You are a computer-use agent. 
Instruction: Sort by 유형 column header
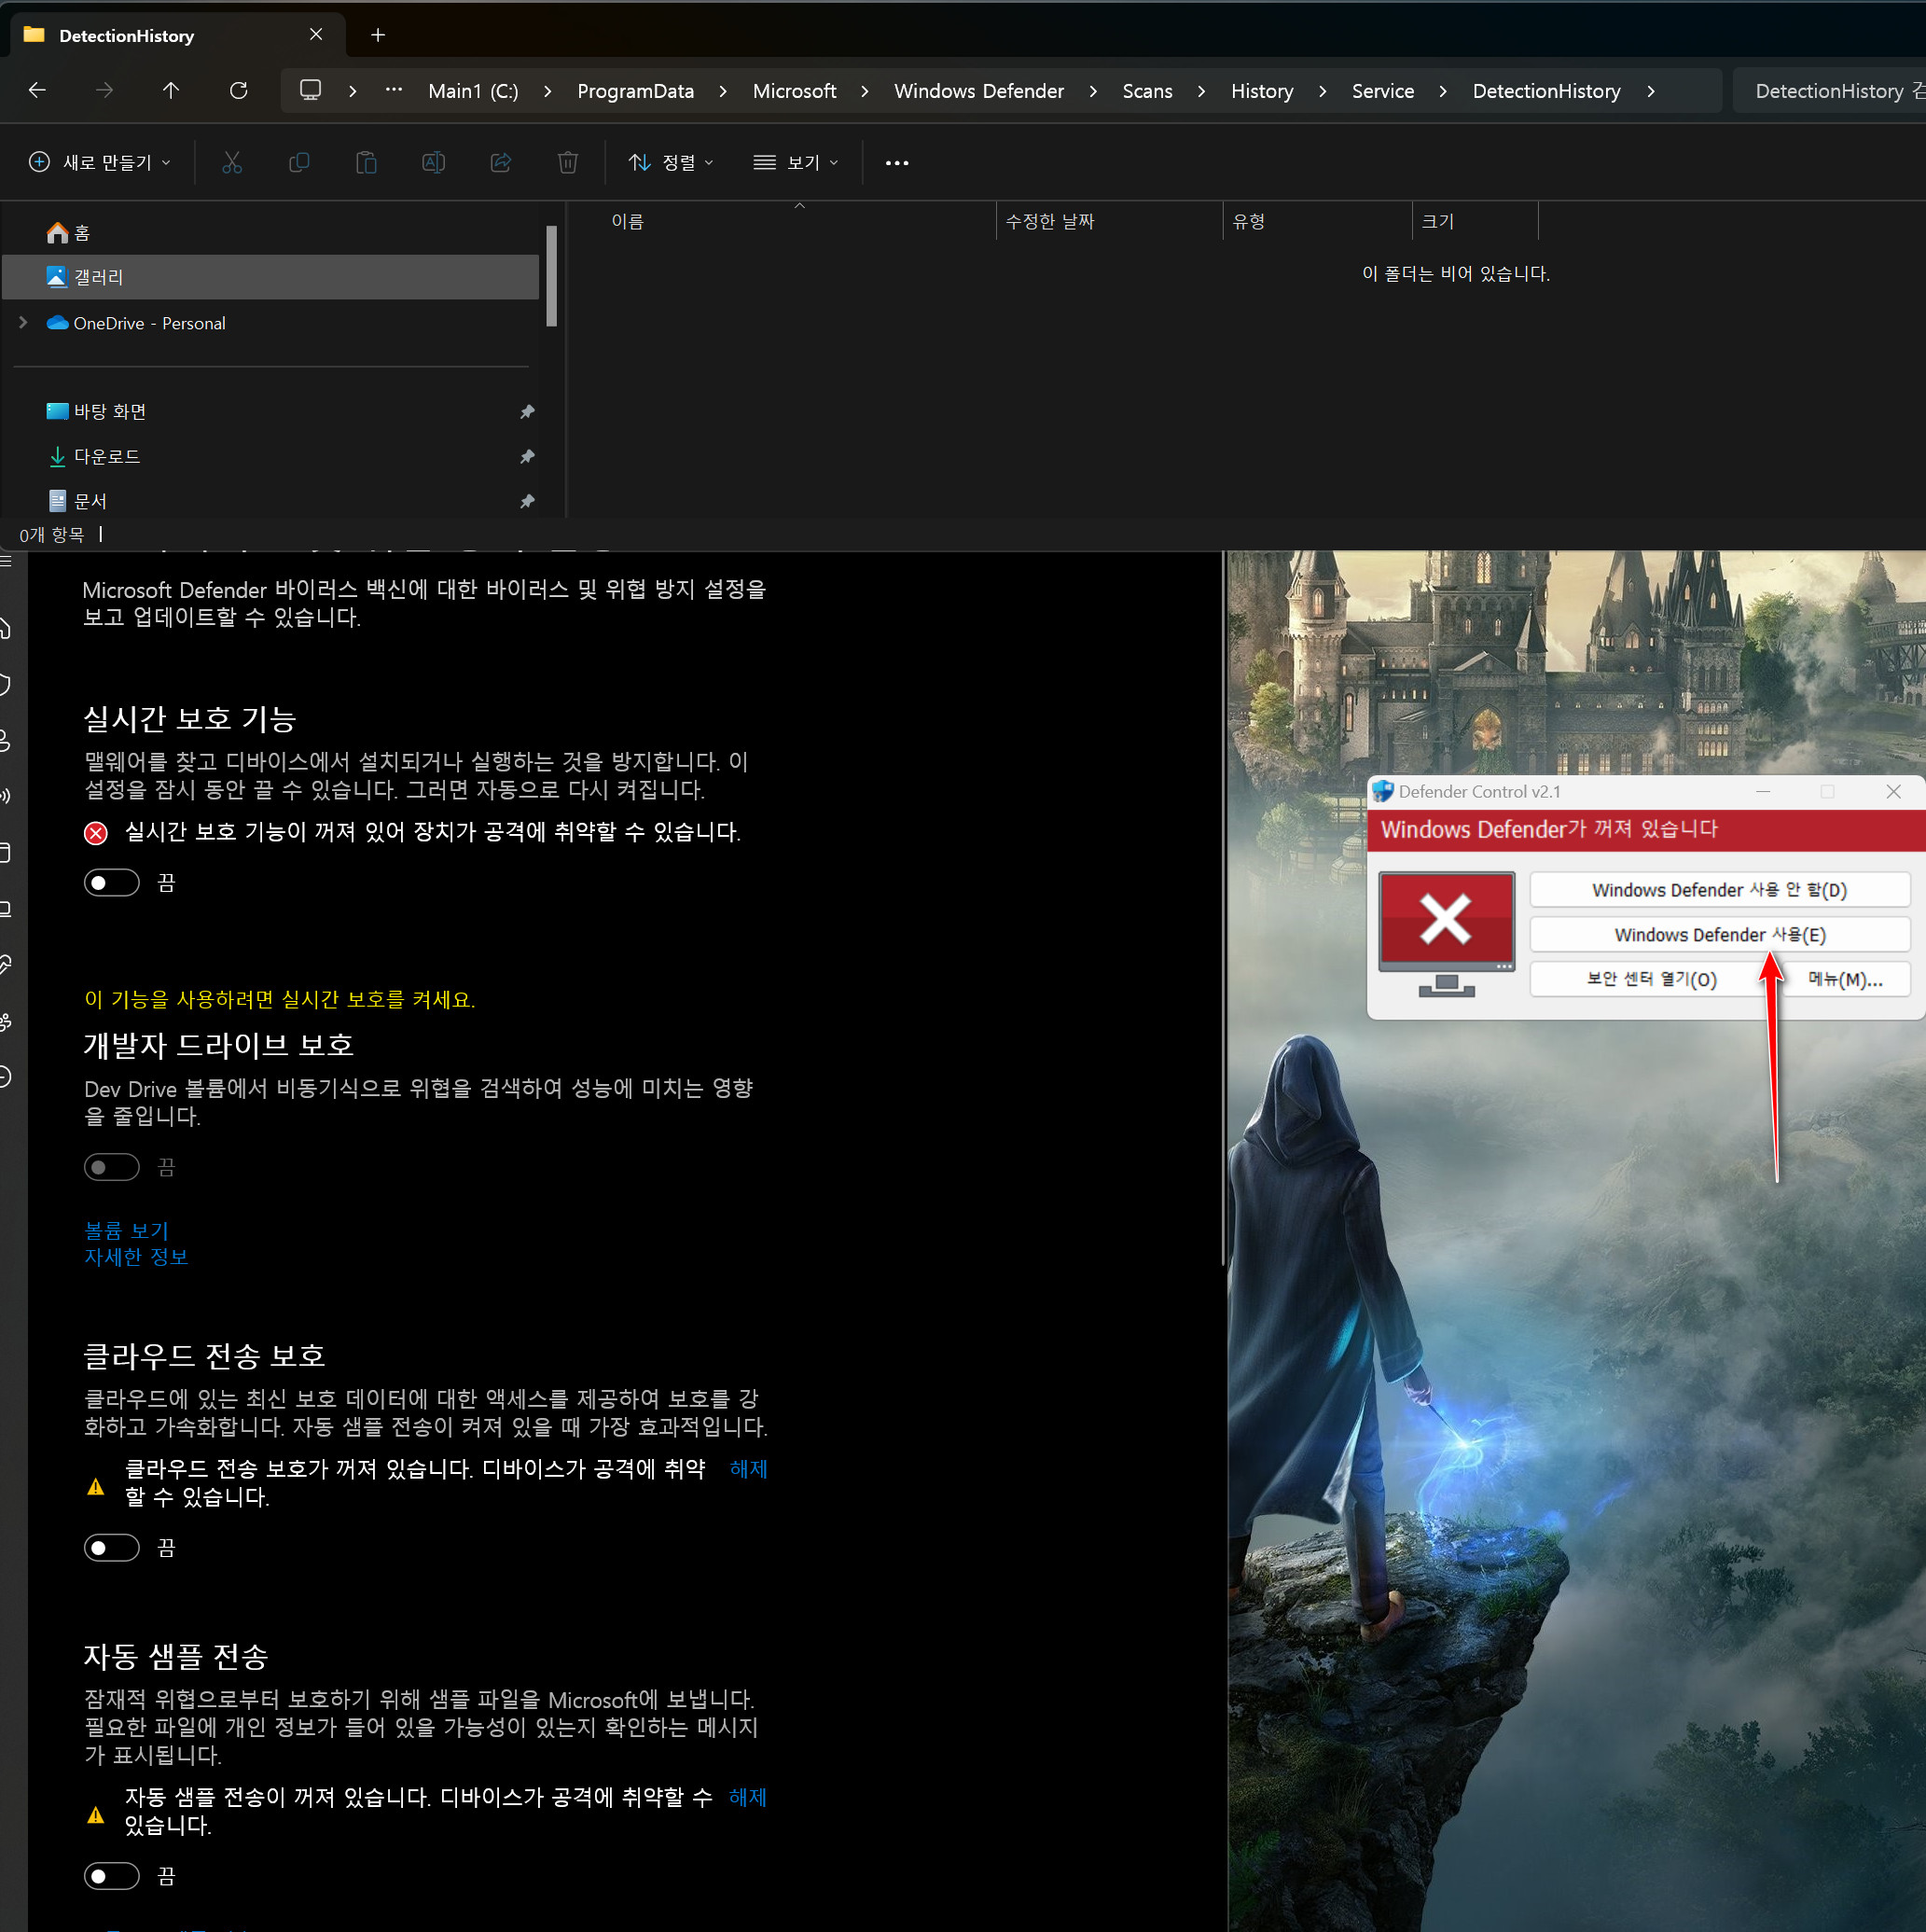(1317, 221)
